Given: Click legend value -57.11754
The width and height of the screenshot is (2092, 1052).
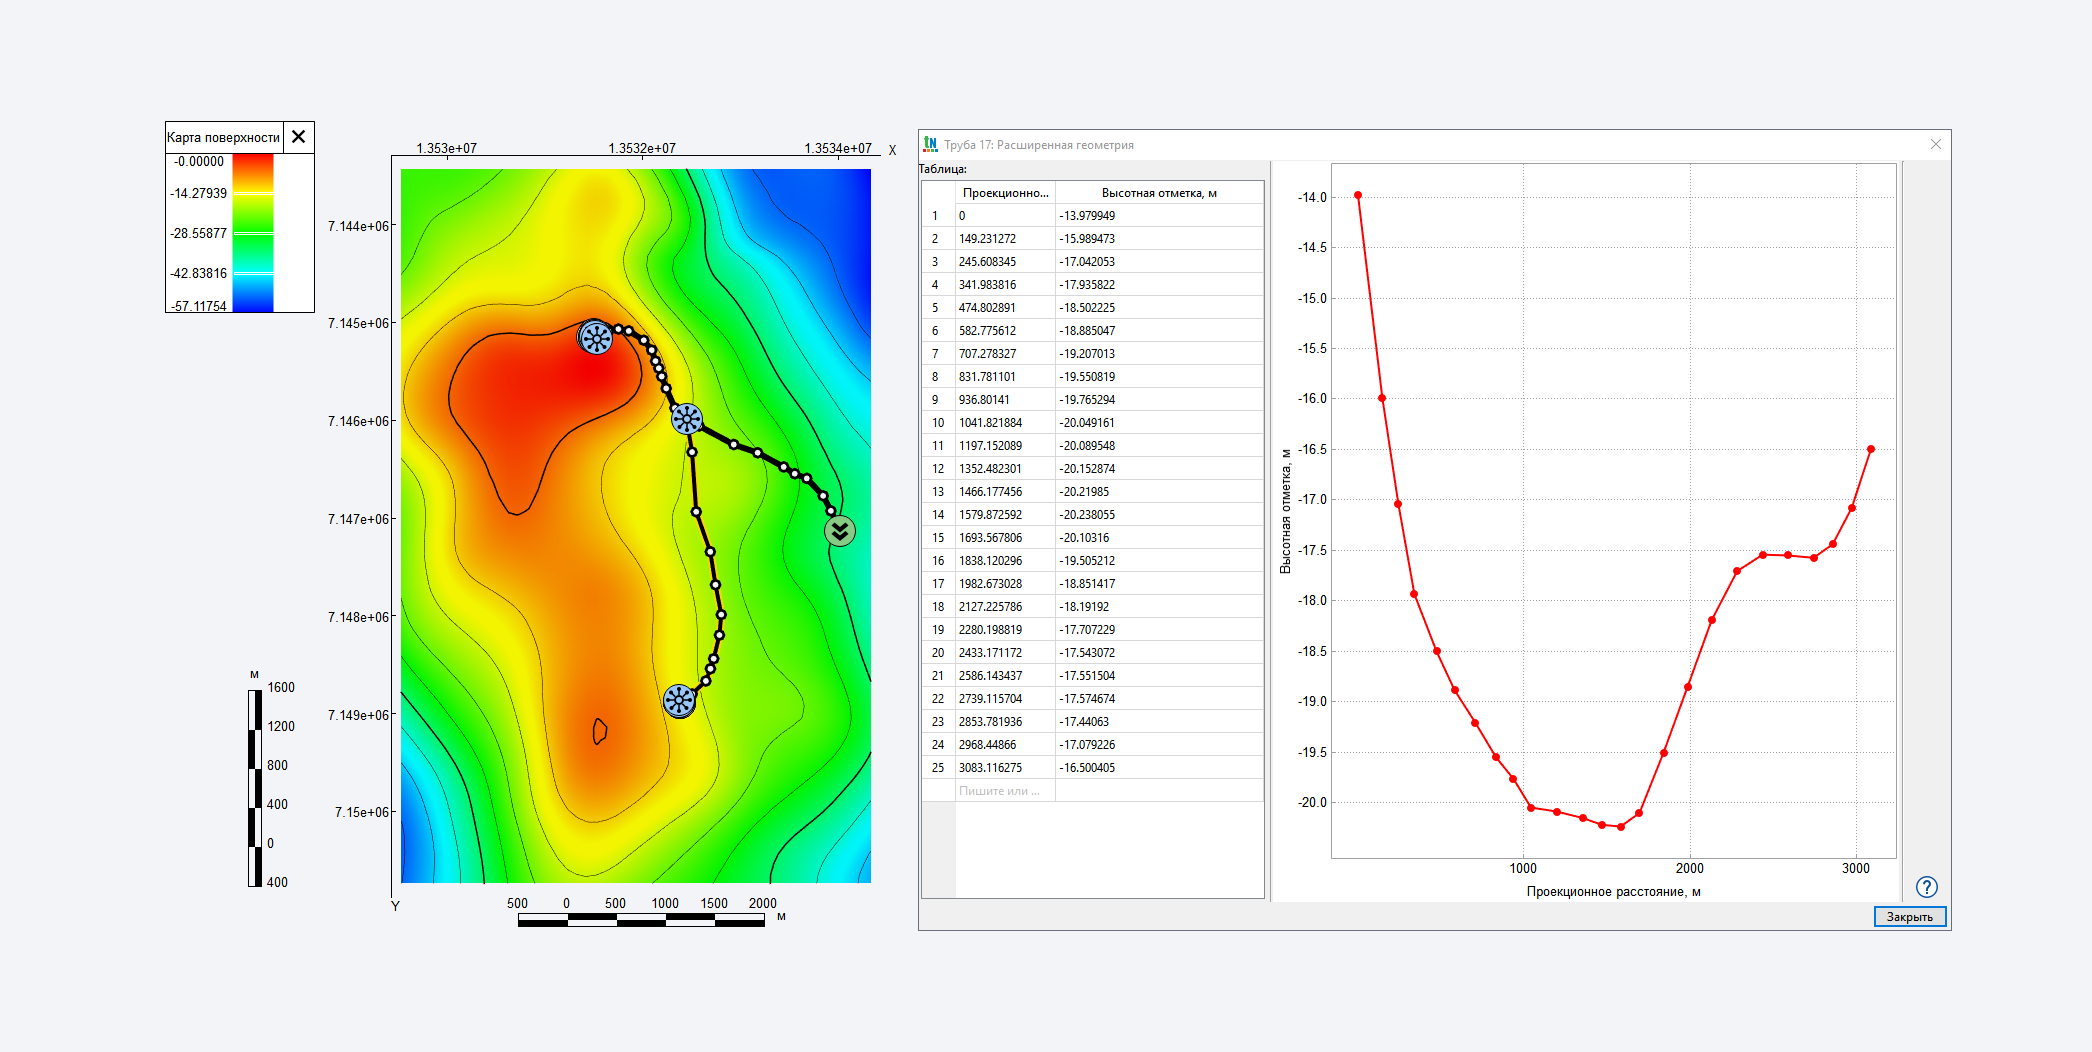Looking at the screenshot, I should (199, 306).
